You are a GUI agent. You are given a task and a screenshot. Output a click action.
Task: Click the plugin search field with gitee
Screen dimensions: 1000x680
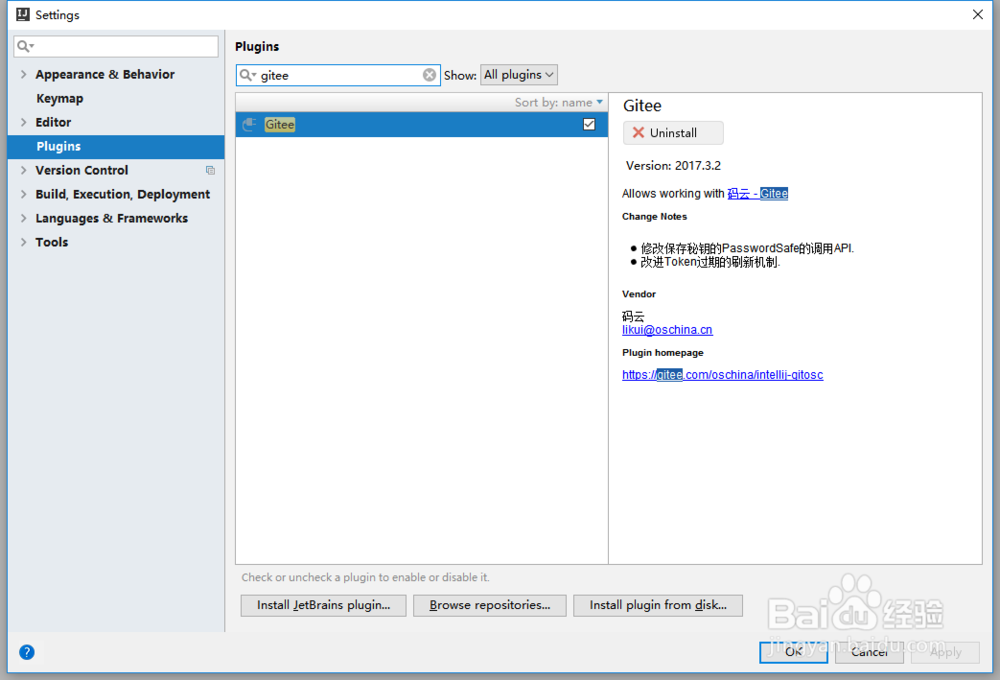[x=338, y=75]
